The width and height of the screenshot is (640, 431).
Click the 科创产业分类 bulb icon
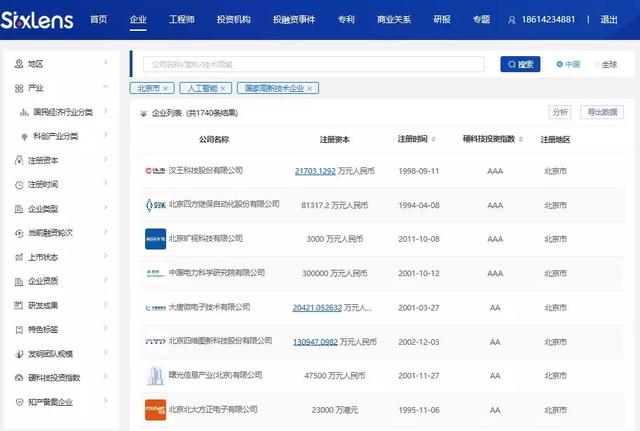coord(24,136)
